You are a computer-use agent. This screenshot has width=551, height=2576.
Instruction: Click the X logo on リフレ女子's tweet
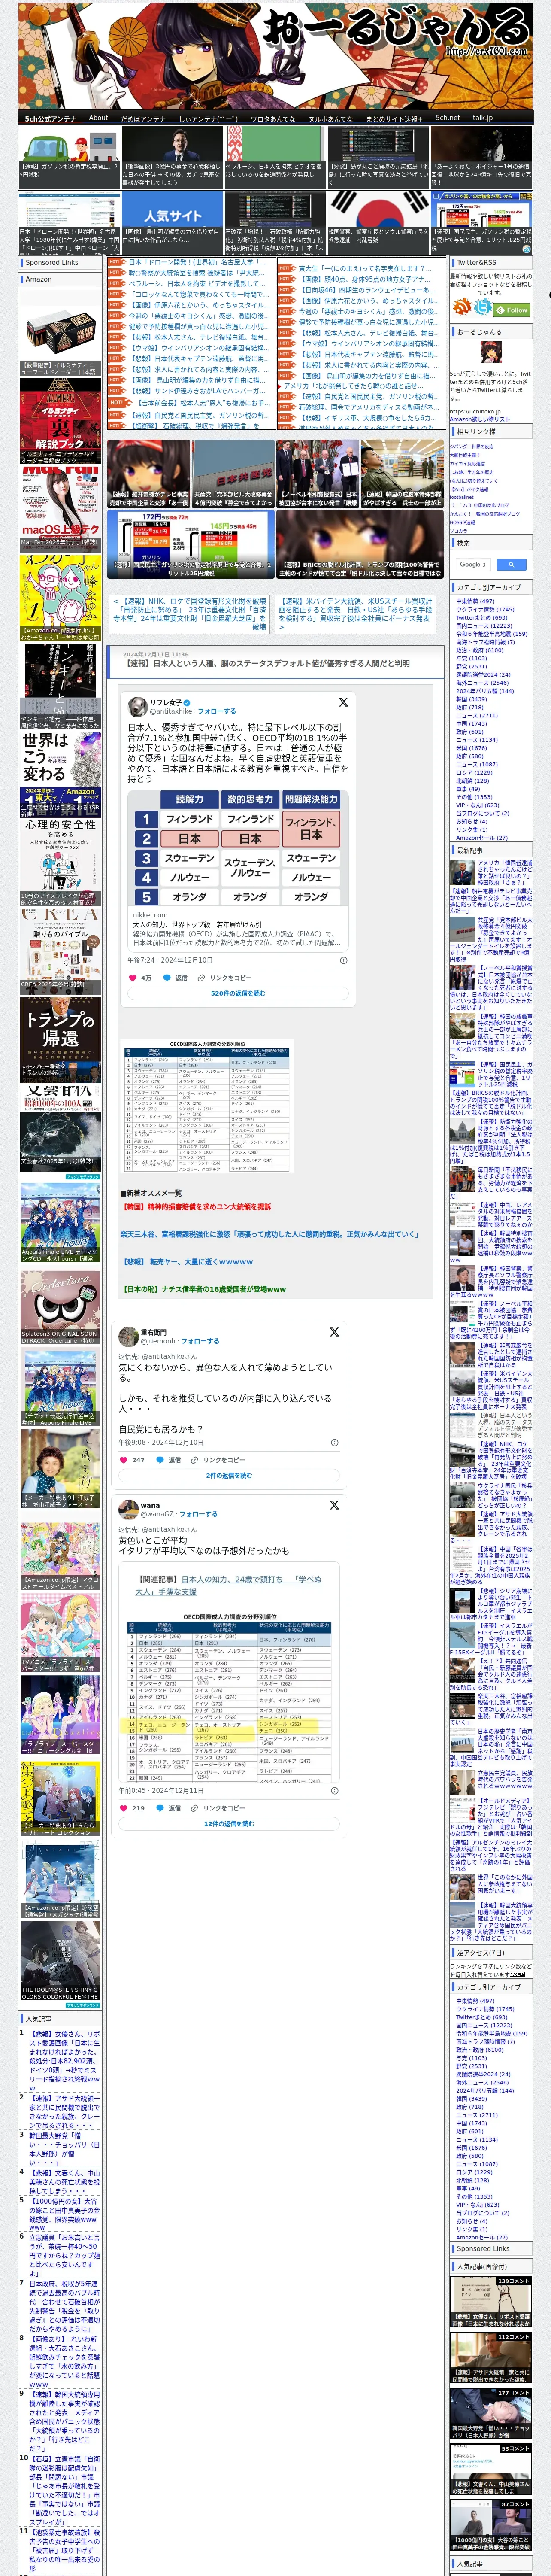tap(343, 702)
